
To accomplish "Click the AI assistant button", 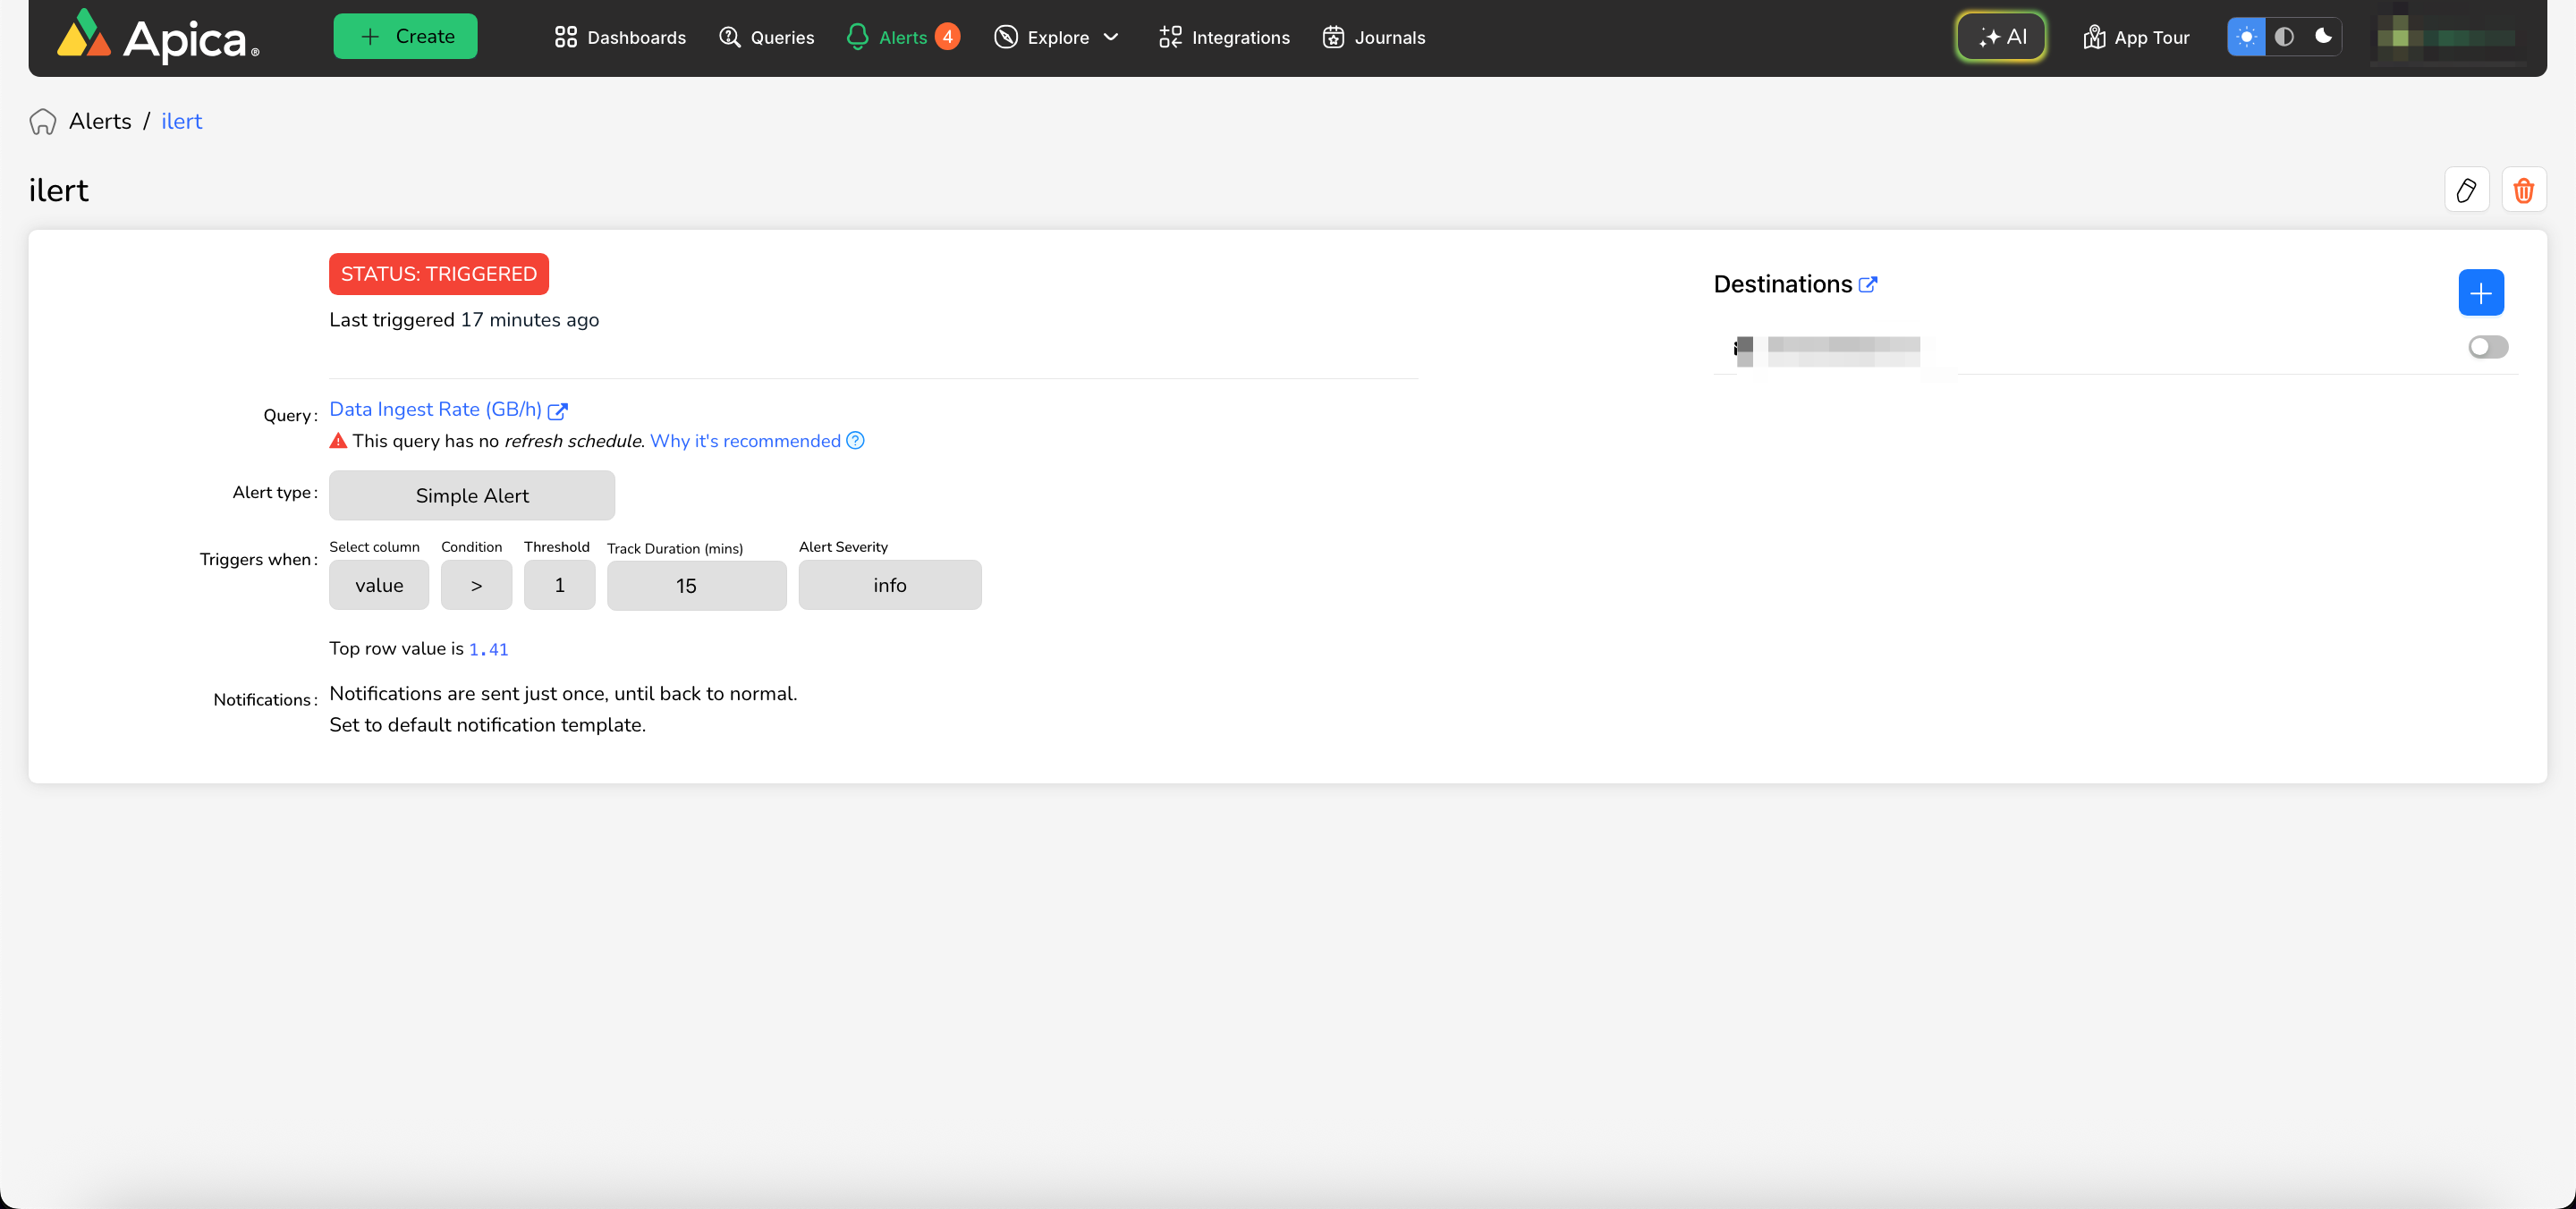I will [x=2001, y=37].
